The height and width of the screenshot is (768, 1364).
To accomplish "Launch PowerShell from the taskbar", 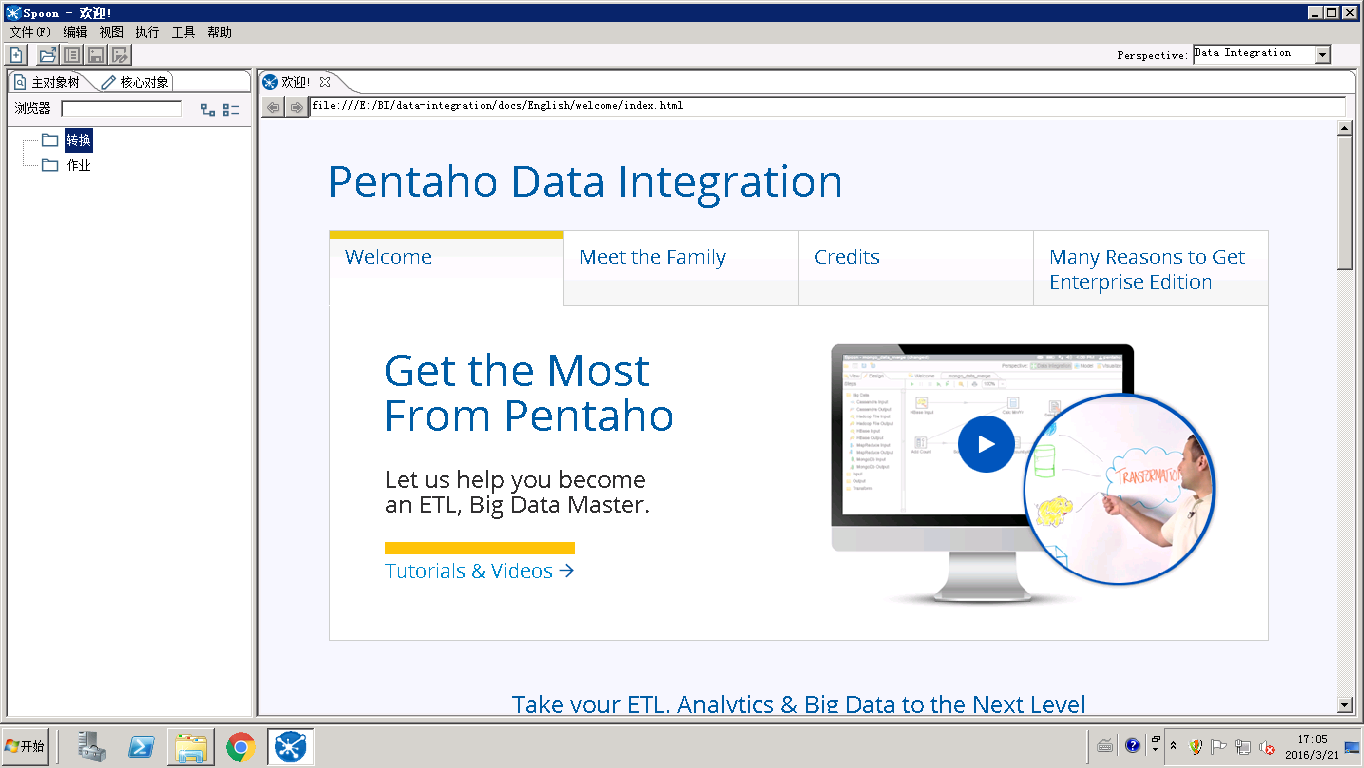I will 141,747.
